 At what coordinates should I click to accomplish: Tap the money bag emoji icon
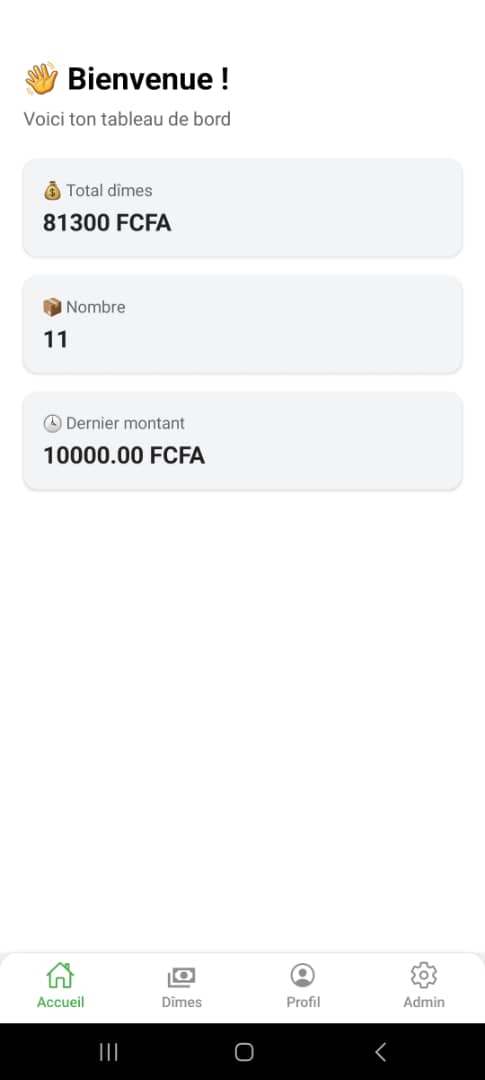pyautogui.click(x=52, y=191)
